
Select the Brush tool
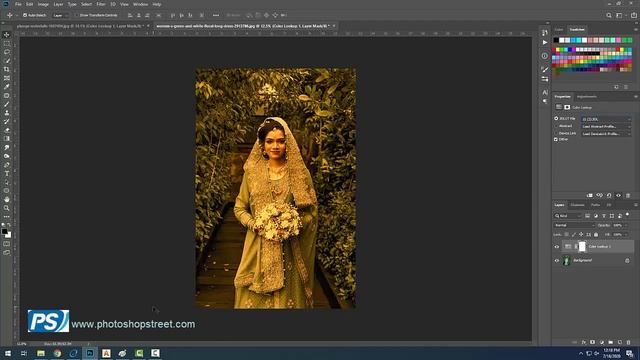coord(7,104)
